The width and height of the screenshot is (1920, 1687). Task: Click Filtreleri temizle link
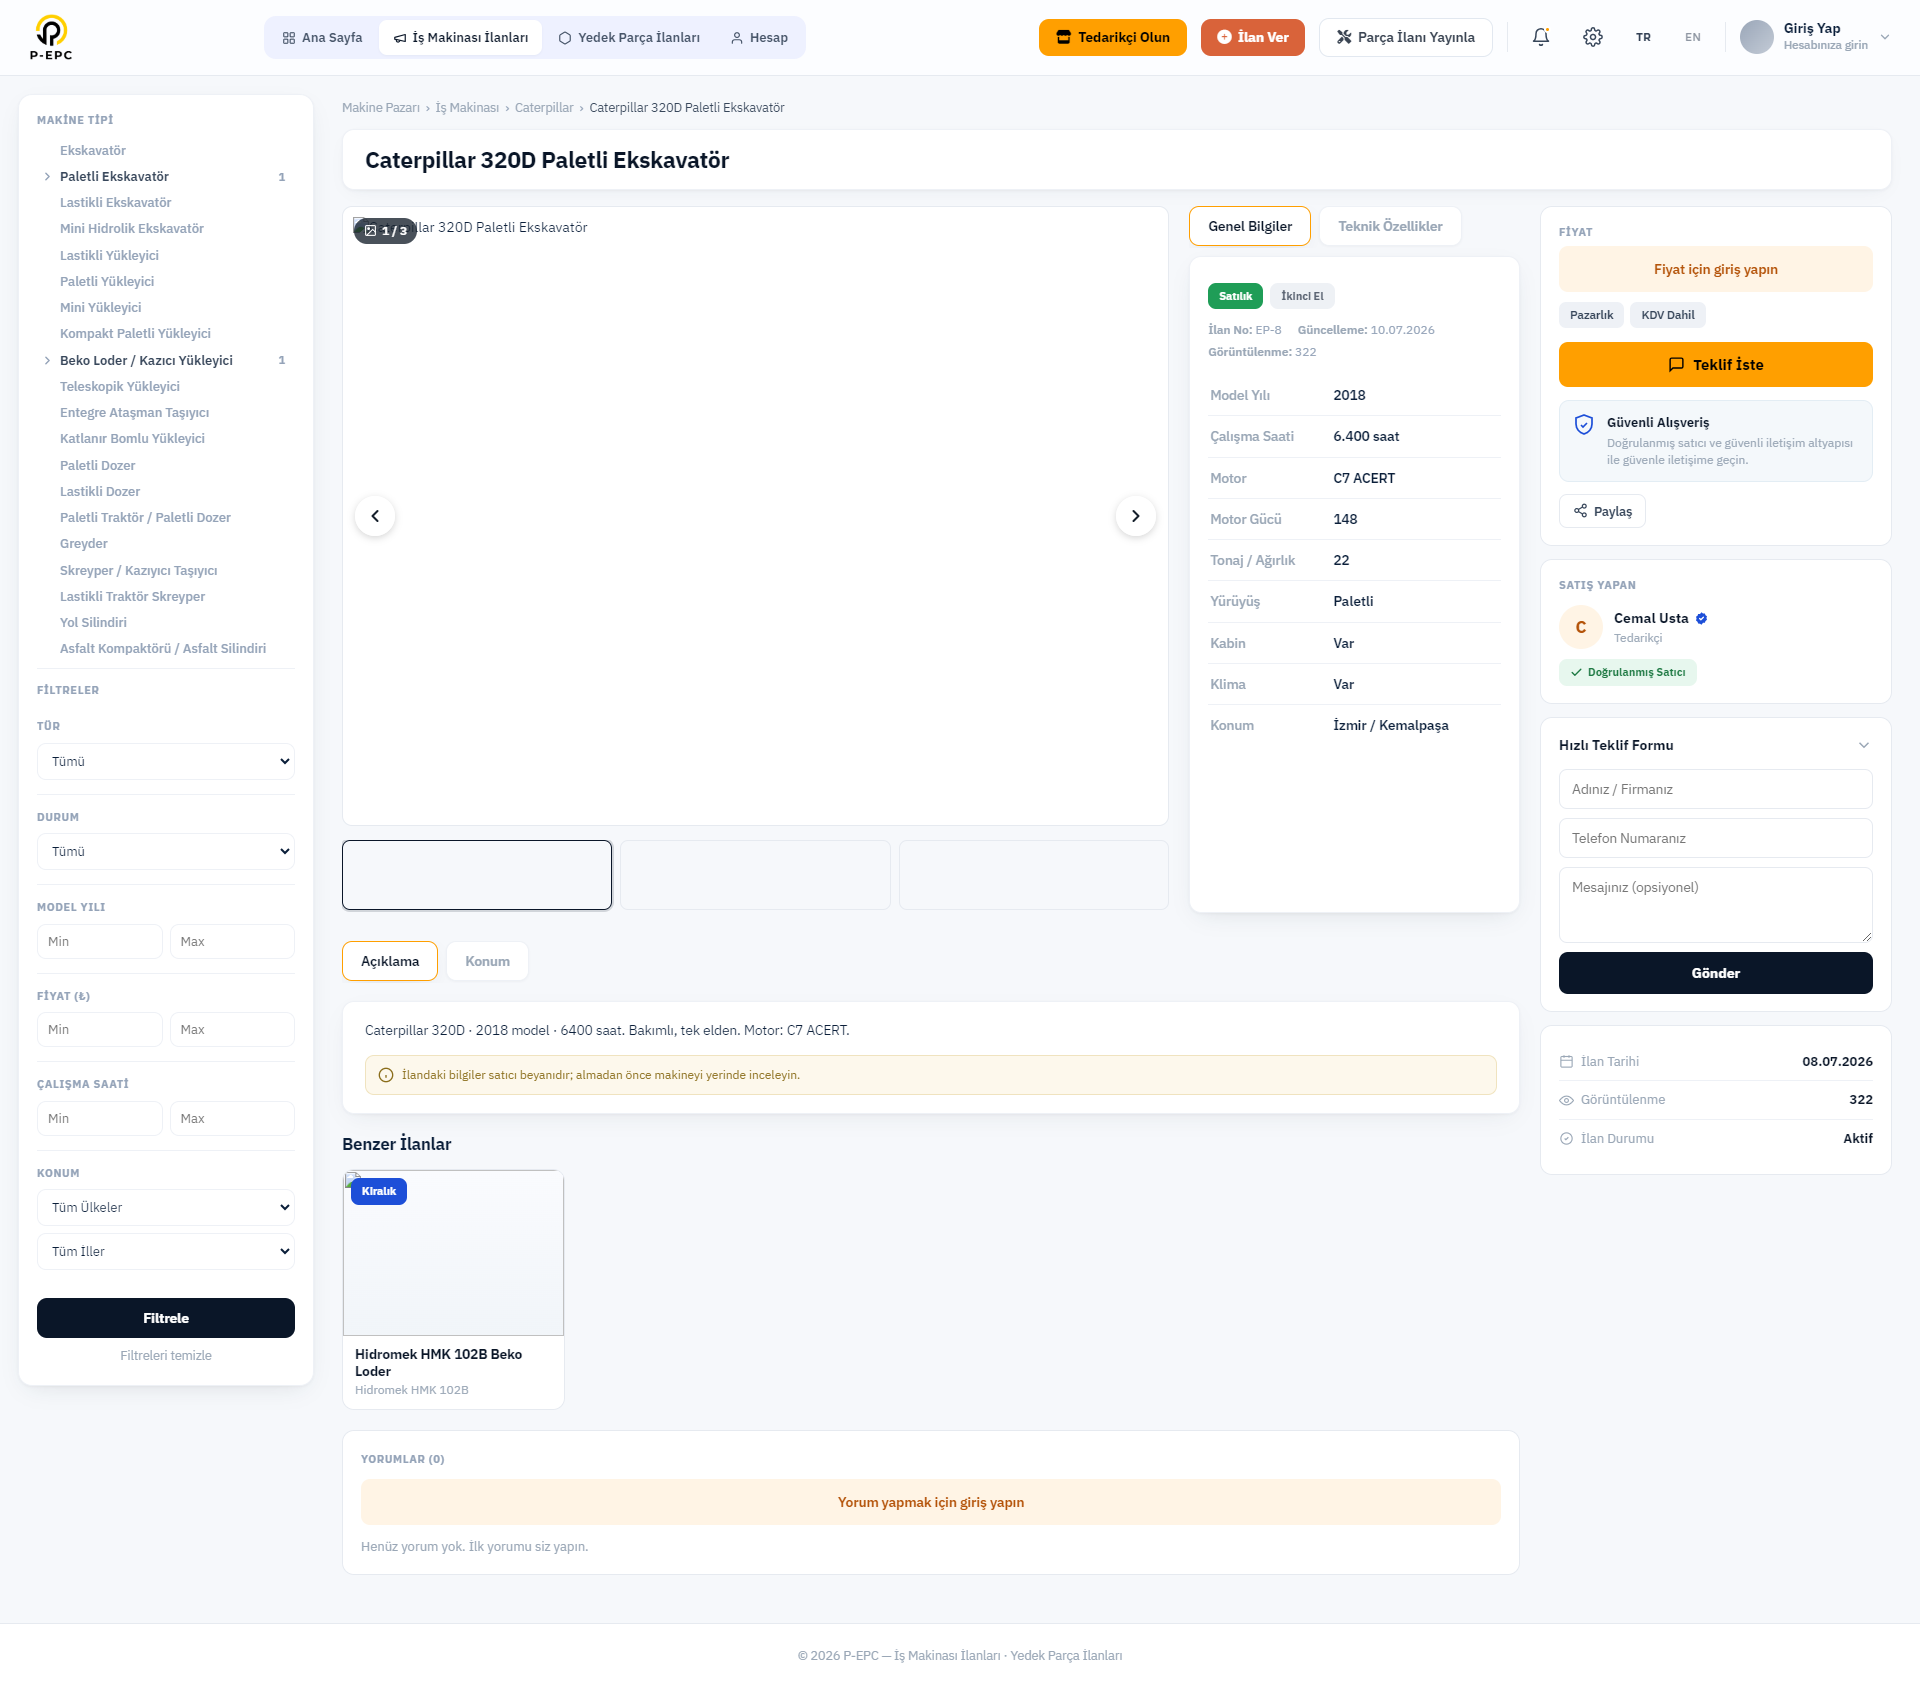coord(166,1356)
